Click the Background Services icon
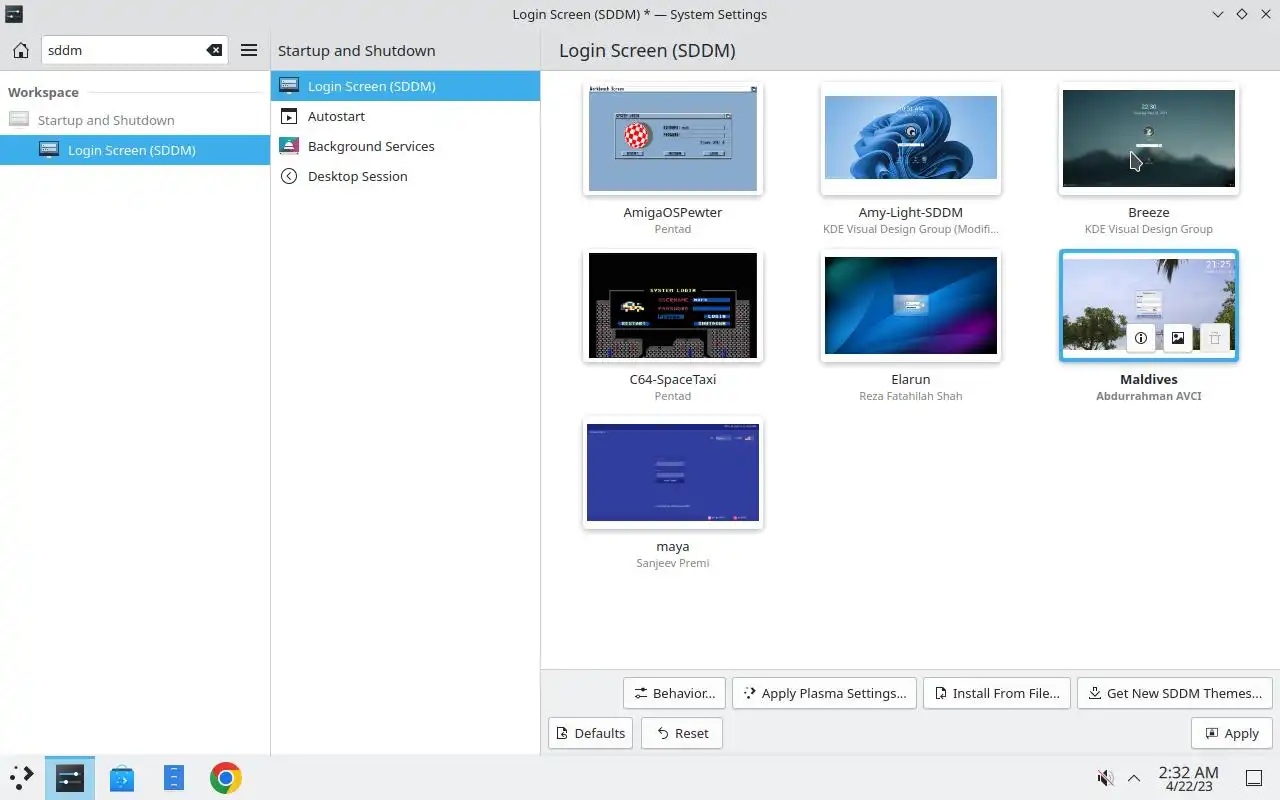1280x800 pixels. pyautogui.click(x=289, y=146)
